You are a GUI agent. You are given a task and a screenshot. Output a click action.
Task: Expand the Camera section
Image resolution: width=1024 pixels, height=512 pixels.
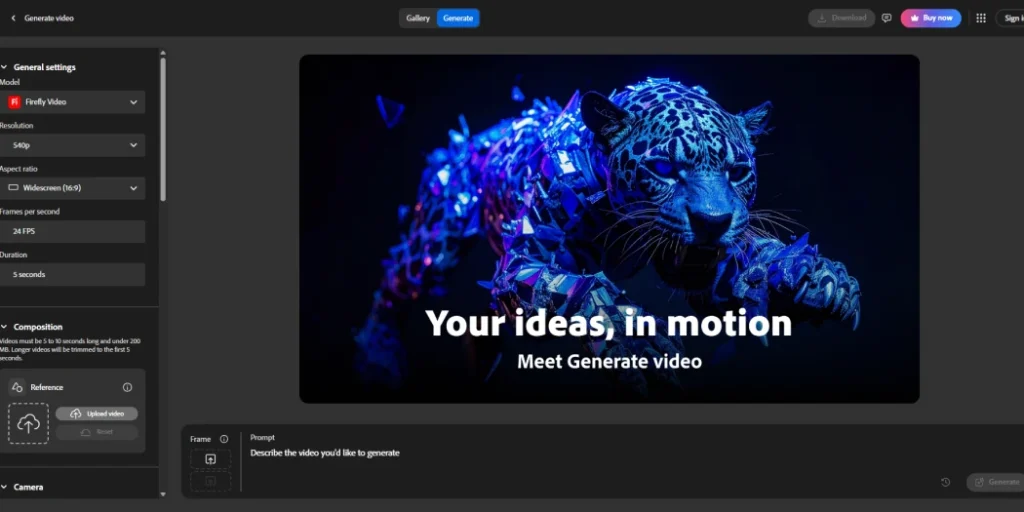4,487
